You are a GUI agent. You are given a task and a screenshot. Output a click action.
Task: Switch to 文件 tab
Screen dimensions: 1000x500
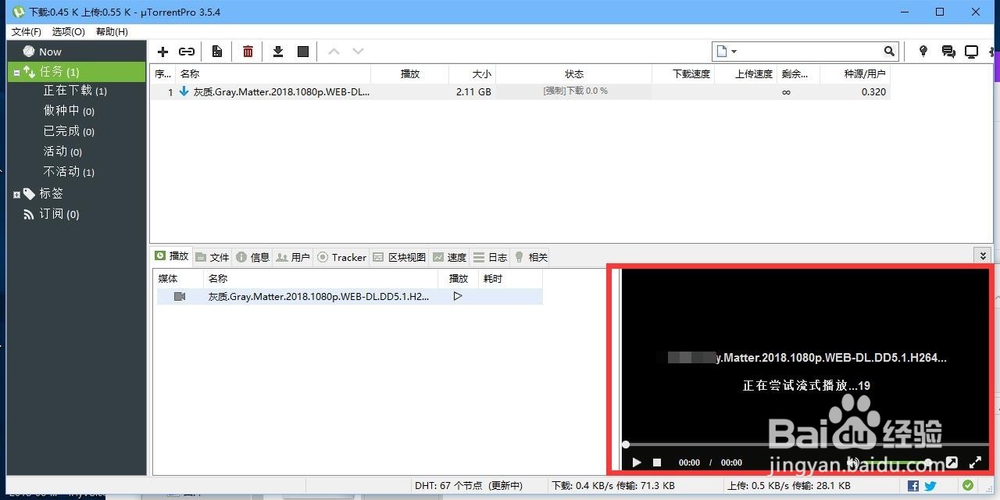point(212,257)
